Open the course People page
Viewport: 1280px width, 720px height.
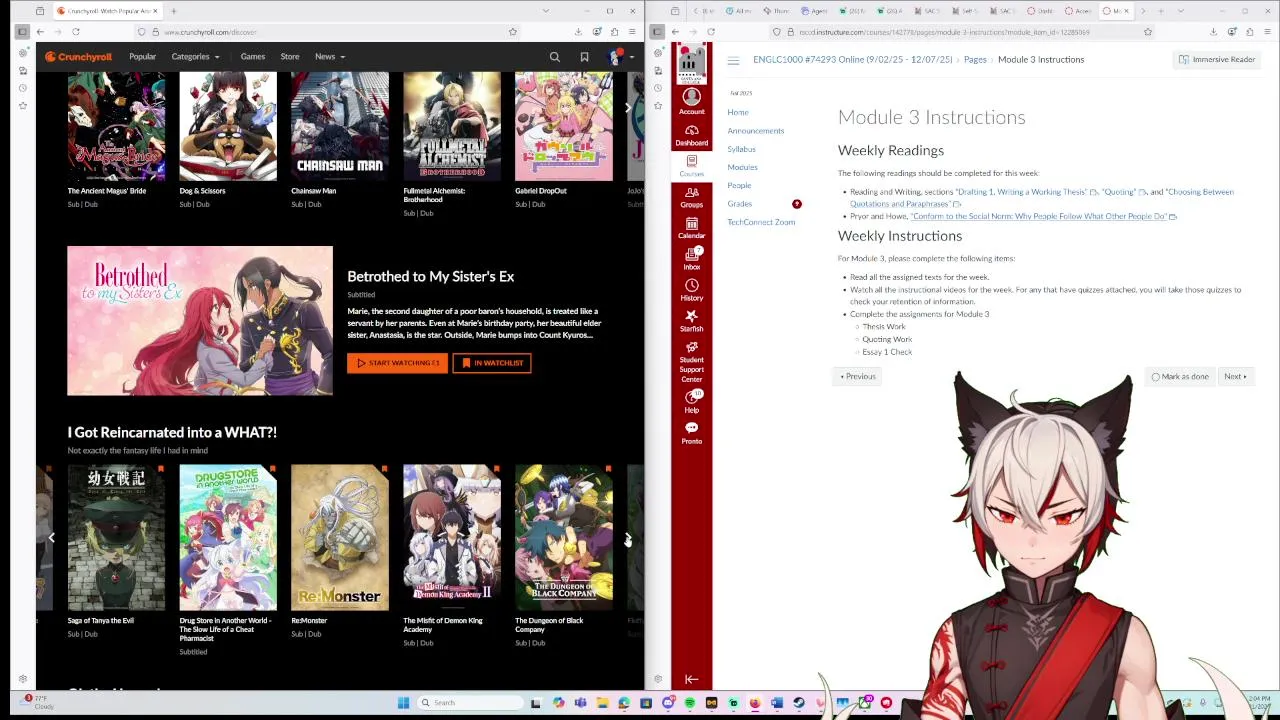pyautogui.click(x=739, y=186)
